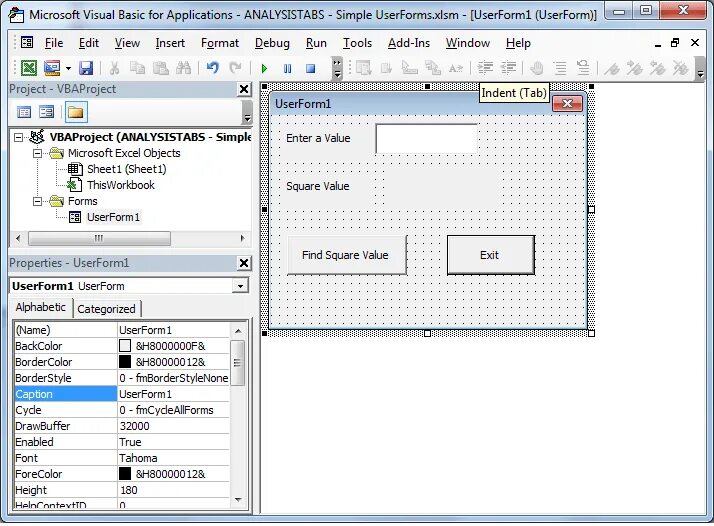Image resolution: width=714 pixels, height=526 pixels.
Task: Open View Microsoft Excel icon in toolbar
Action: [29, 68]
